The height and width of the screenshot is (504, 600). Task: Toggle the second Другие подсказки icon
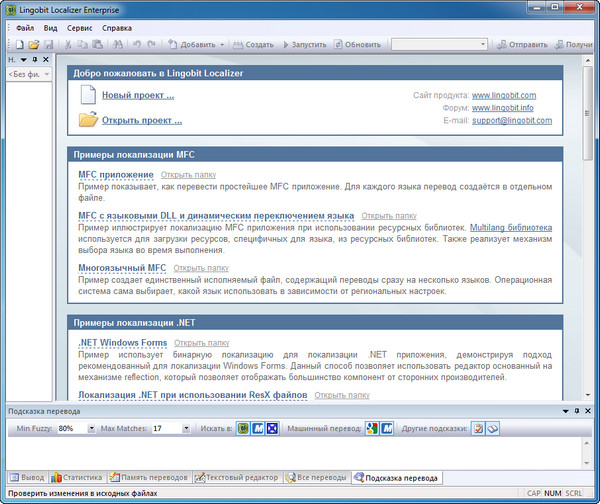coord(492,429)
